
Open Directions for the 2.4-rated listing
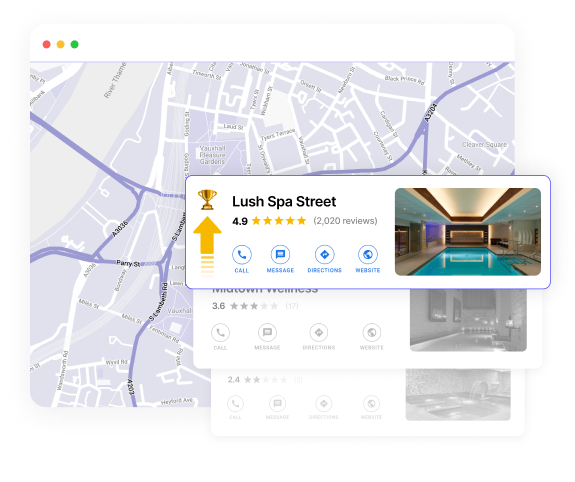coord(324,404)
